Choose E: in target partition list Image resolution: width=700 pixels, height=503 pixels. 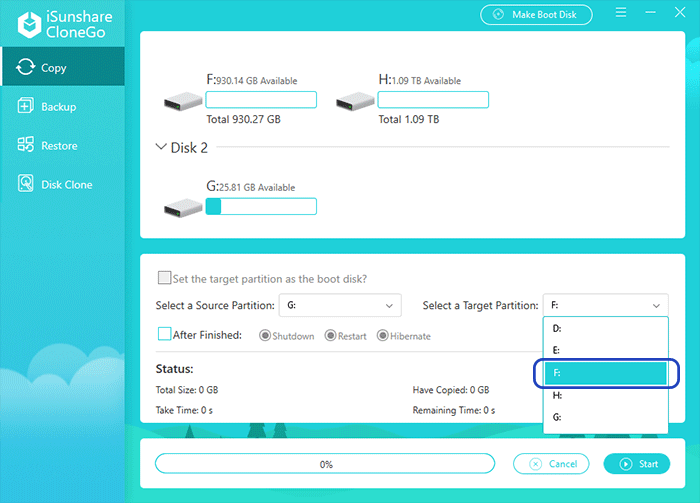tap(605, 350)
